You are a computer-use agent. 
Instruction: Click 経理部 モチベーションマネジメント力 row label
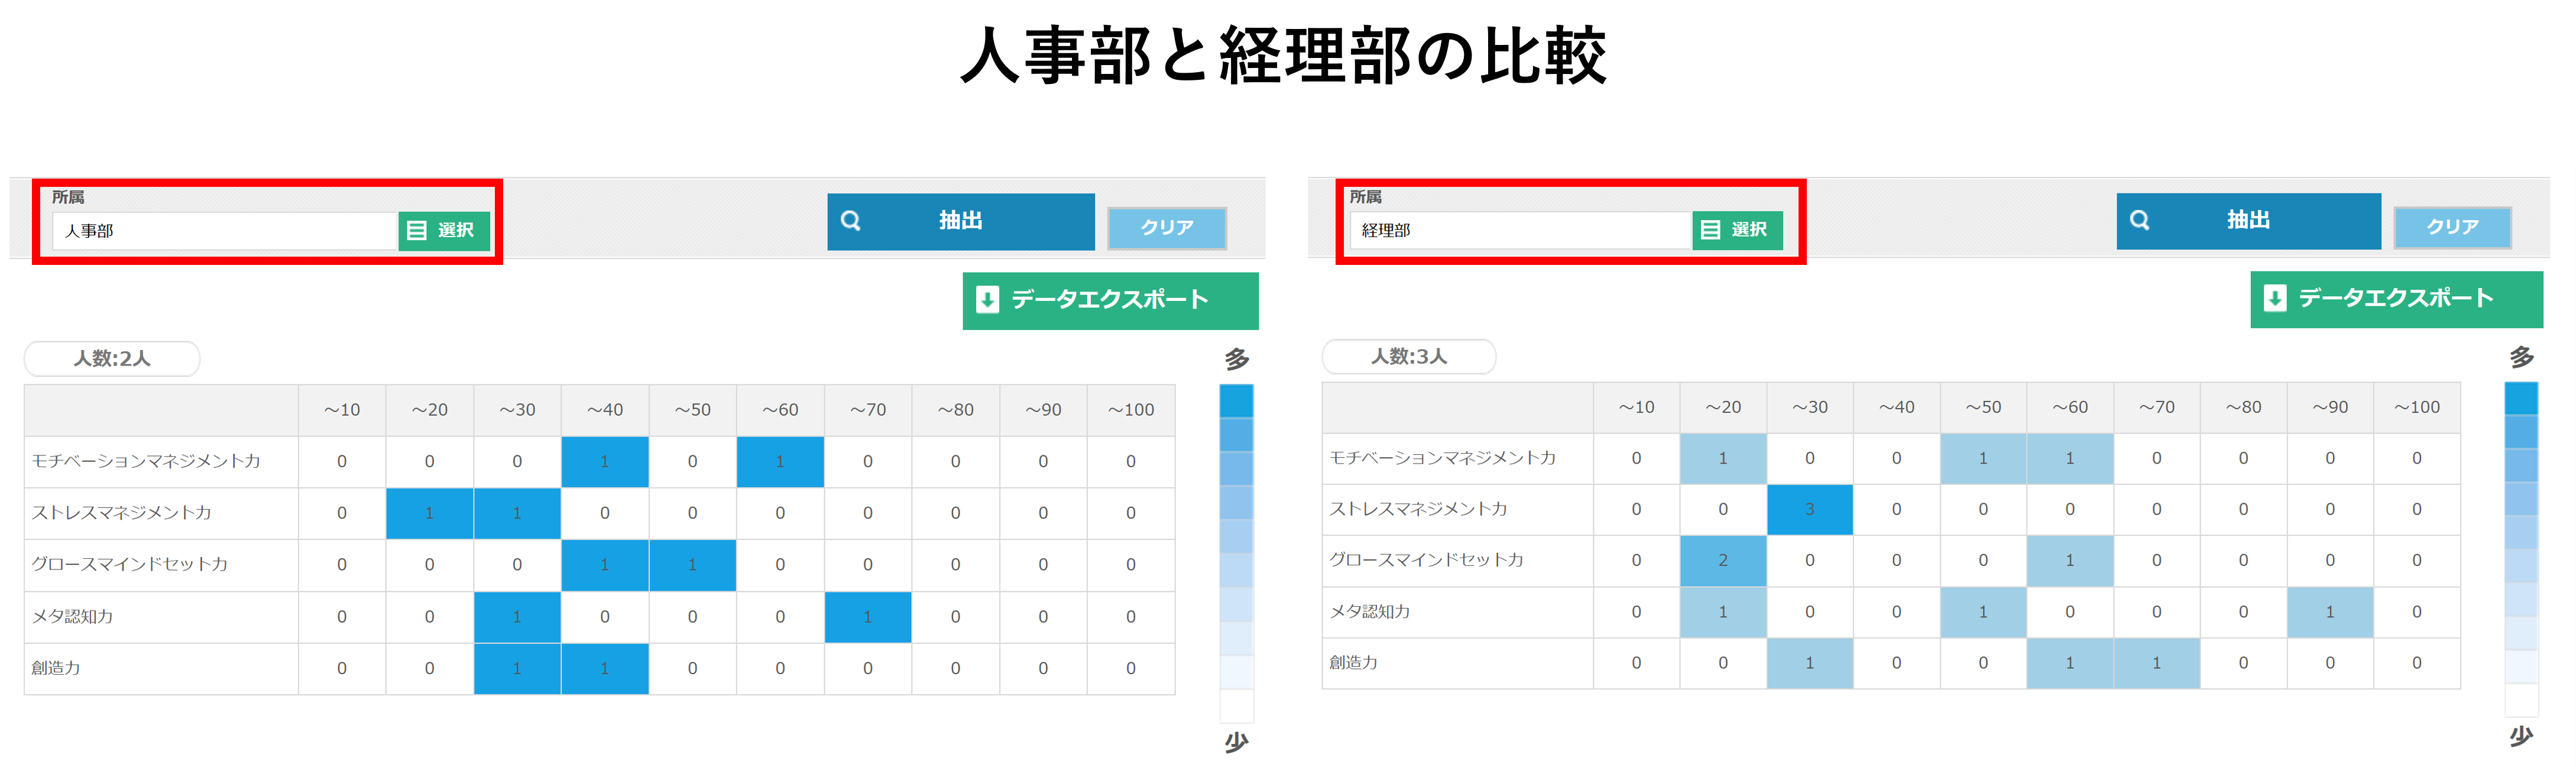pos(1443,458)
